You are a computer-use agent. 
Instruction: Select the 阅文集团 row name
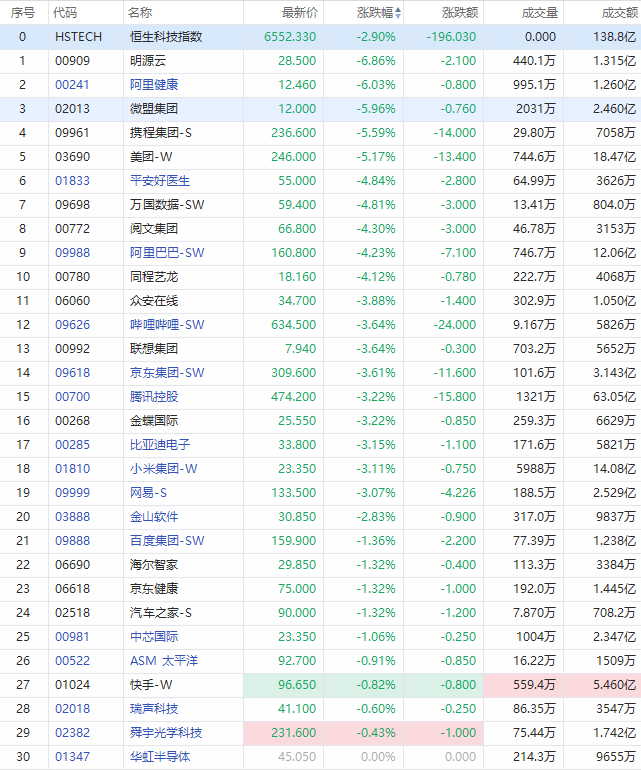click(154, 229)
